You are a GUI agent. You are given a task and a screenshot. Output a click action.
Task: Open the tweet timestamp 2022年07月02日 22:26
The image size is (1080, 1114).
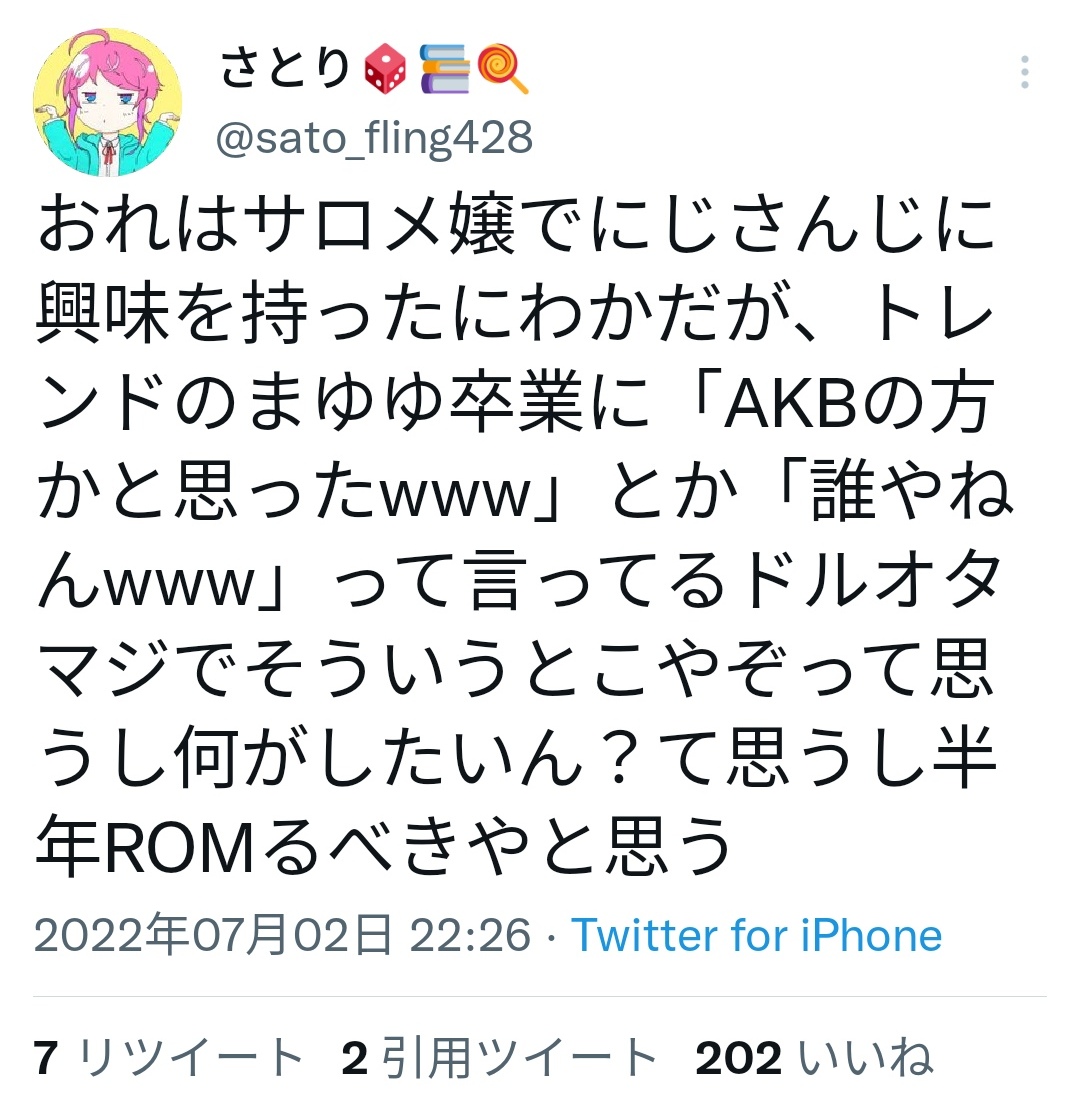coord(282,935)
